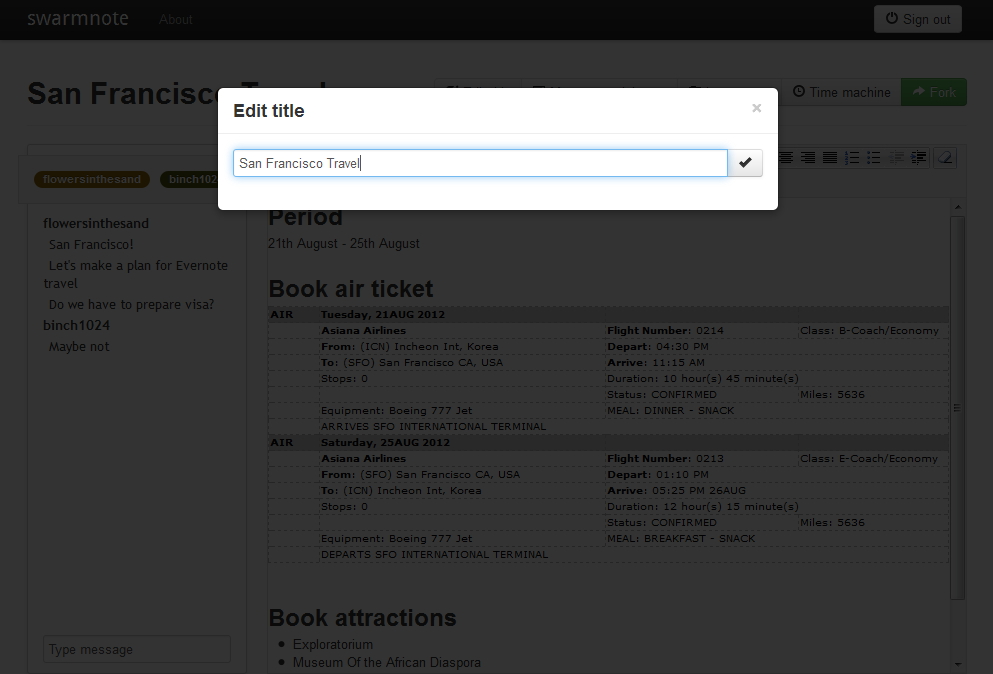Click the swarmnote logo
Viewport: 993px width, 674px height.
tap(77, 19)
